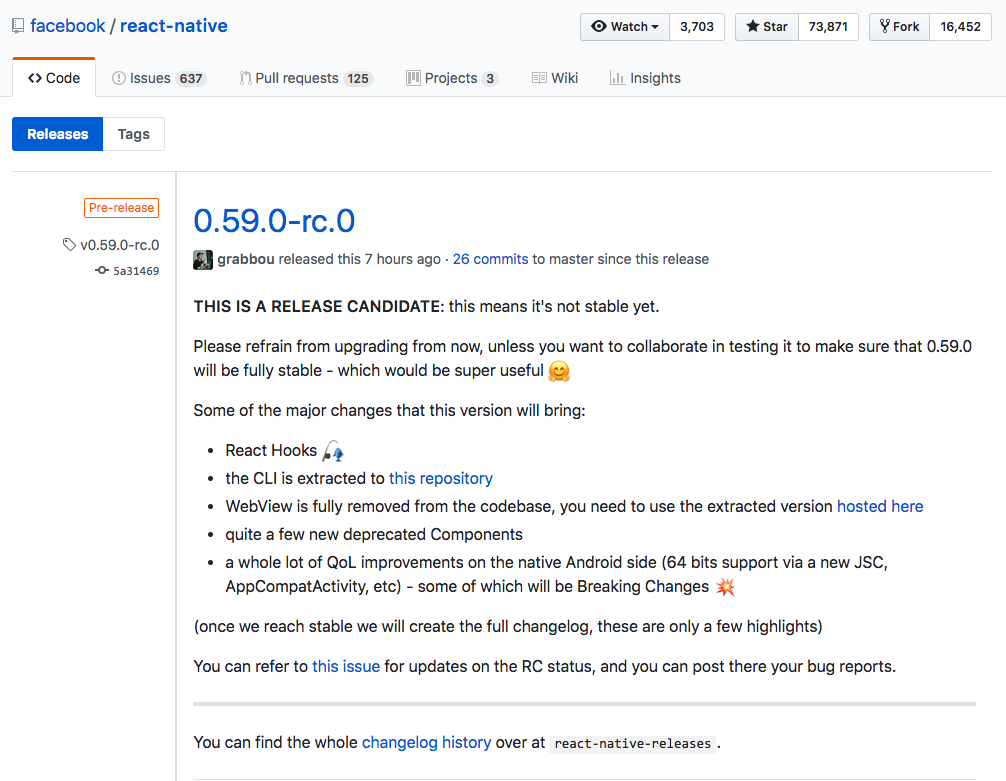Open the 0.59.0-rc.0 release title

[x=274, y=221]
